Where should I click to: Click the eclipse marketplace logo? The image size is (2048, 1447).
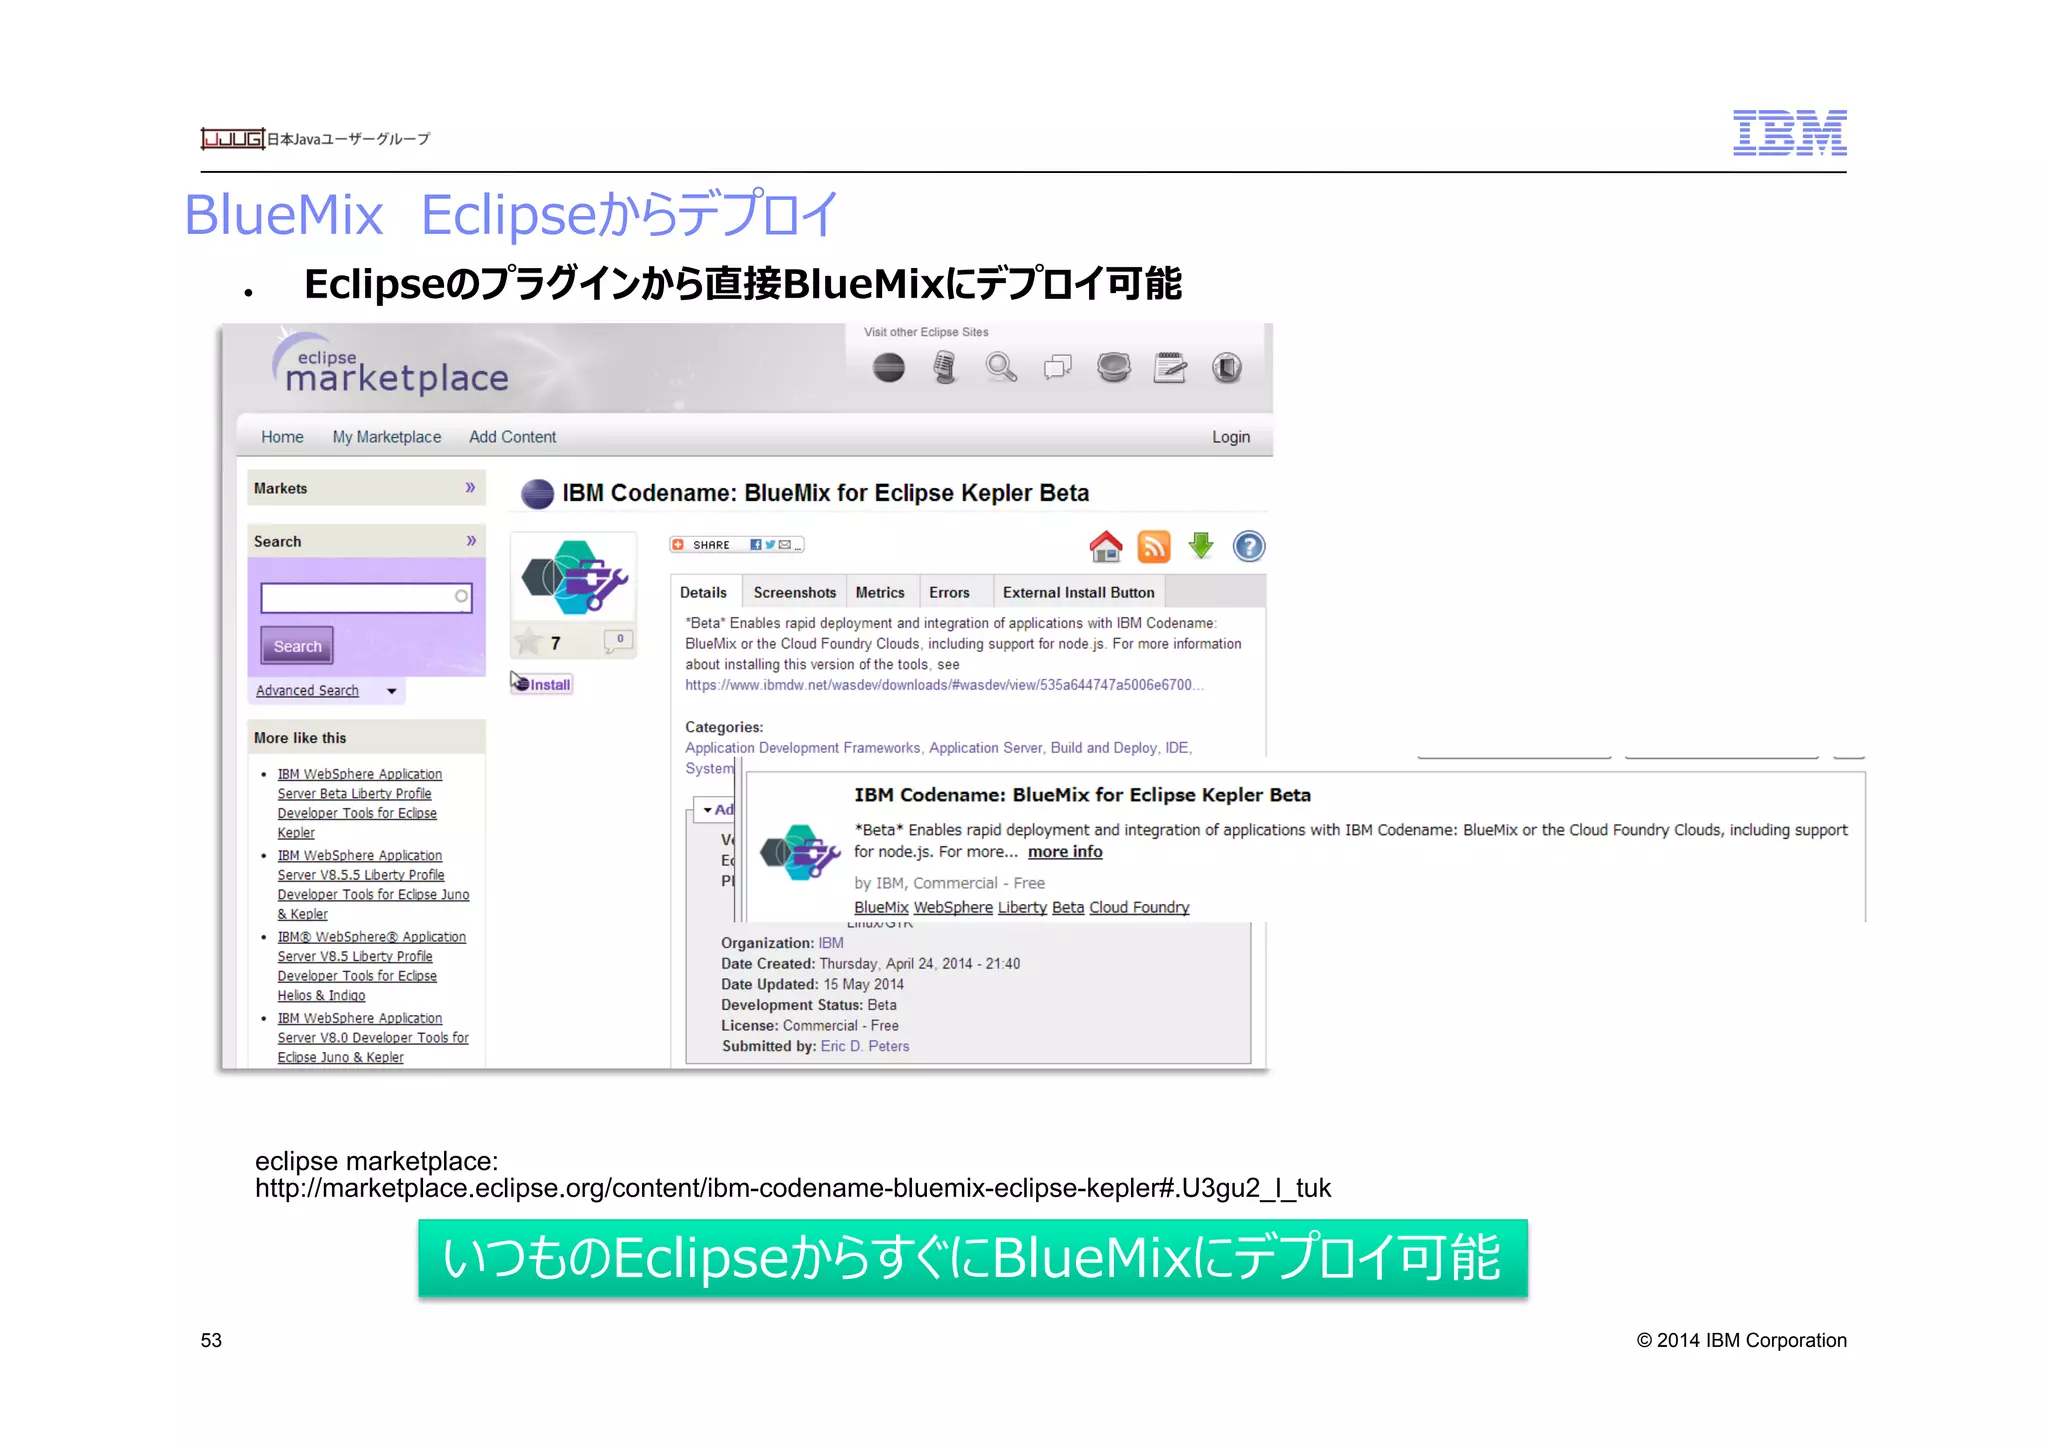tap(390, 365)
